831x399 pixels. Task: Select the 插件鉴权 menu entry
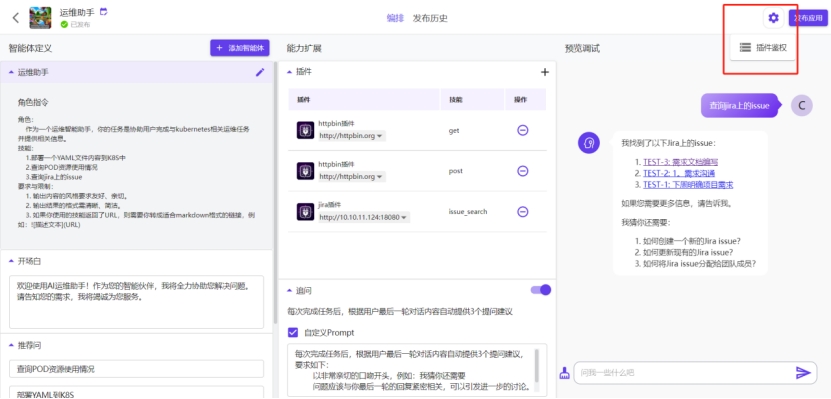coord(763,48)
